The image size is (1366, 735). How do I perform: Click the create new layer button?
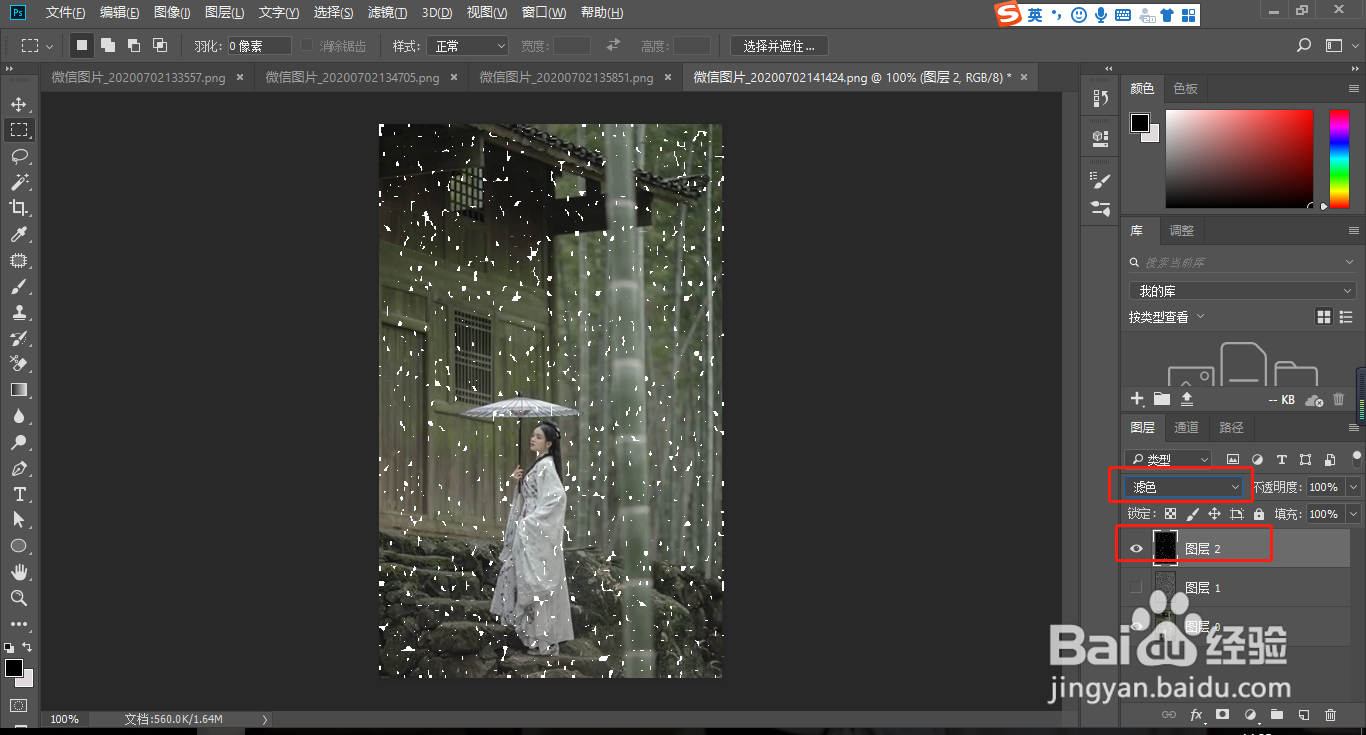(1302, 714)
